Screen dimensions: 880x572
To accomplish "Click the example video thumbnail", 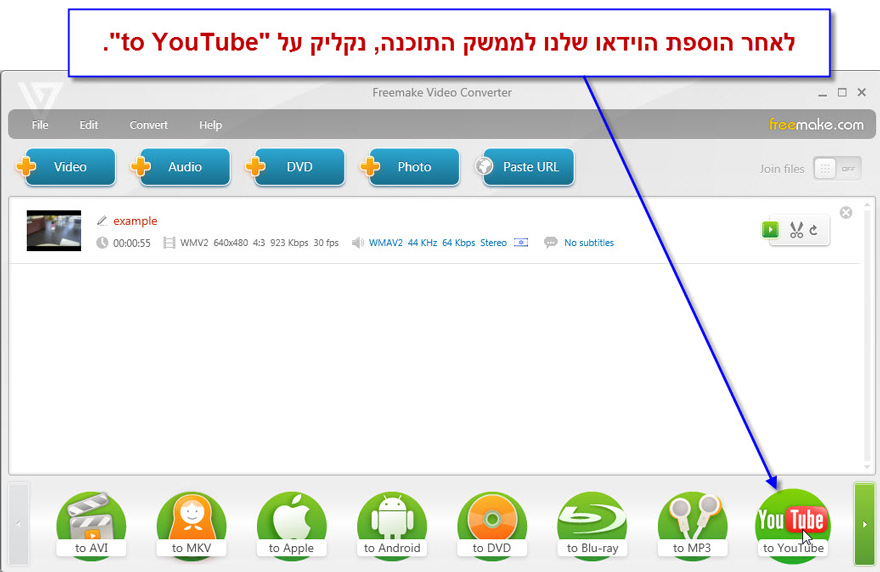I will [54, 230].
